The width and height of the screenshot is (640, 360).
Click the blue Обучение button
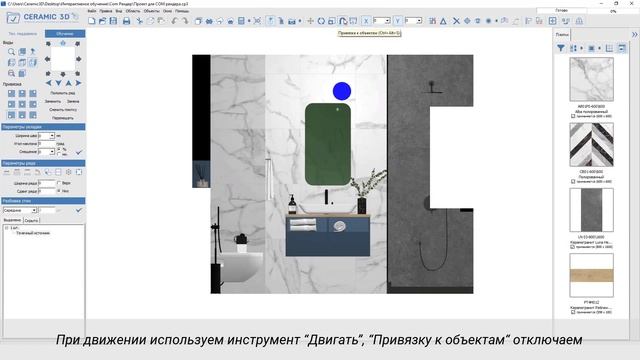pyautogui.click(x=65, y=33)
